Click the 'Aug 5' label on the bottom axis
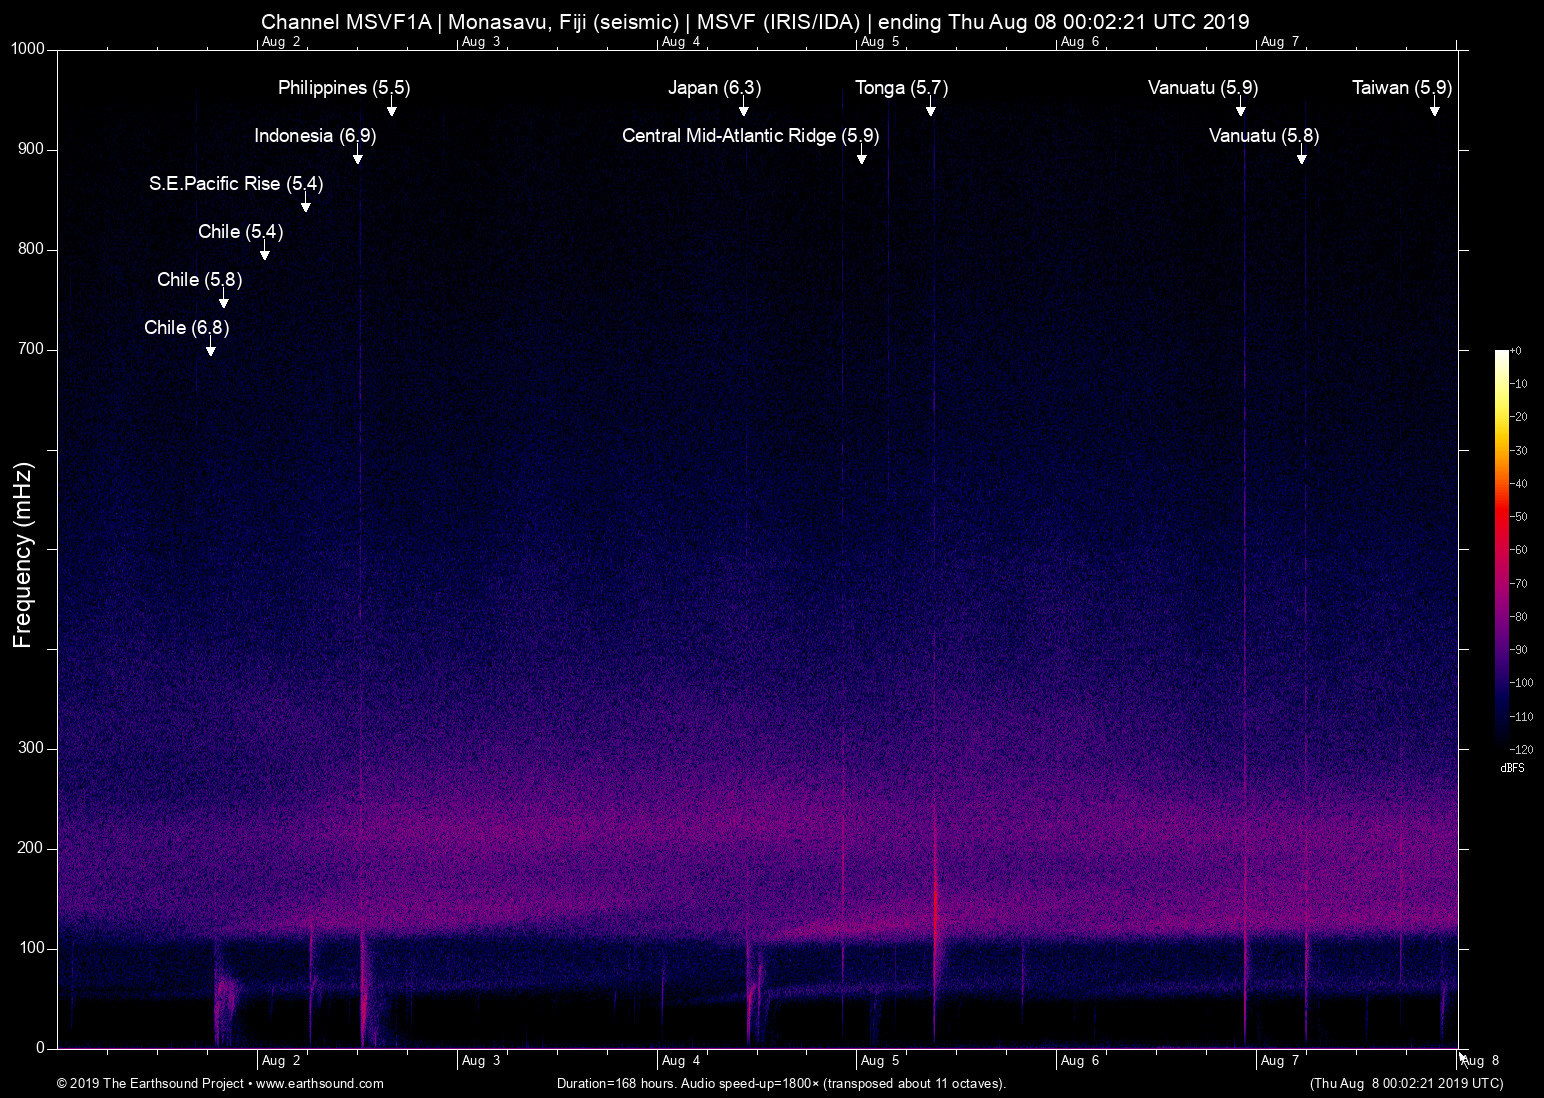This screenshot has height=1098, width=1544. [x=880, y=1061]
